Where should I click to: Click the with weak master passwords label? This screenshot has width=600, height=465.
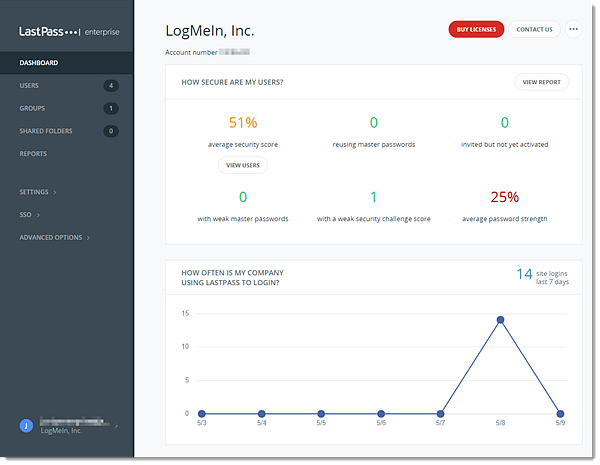243,219
